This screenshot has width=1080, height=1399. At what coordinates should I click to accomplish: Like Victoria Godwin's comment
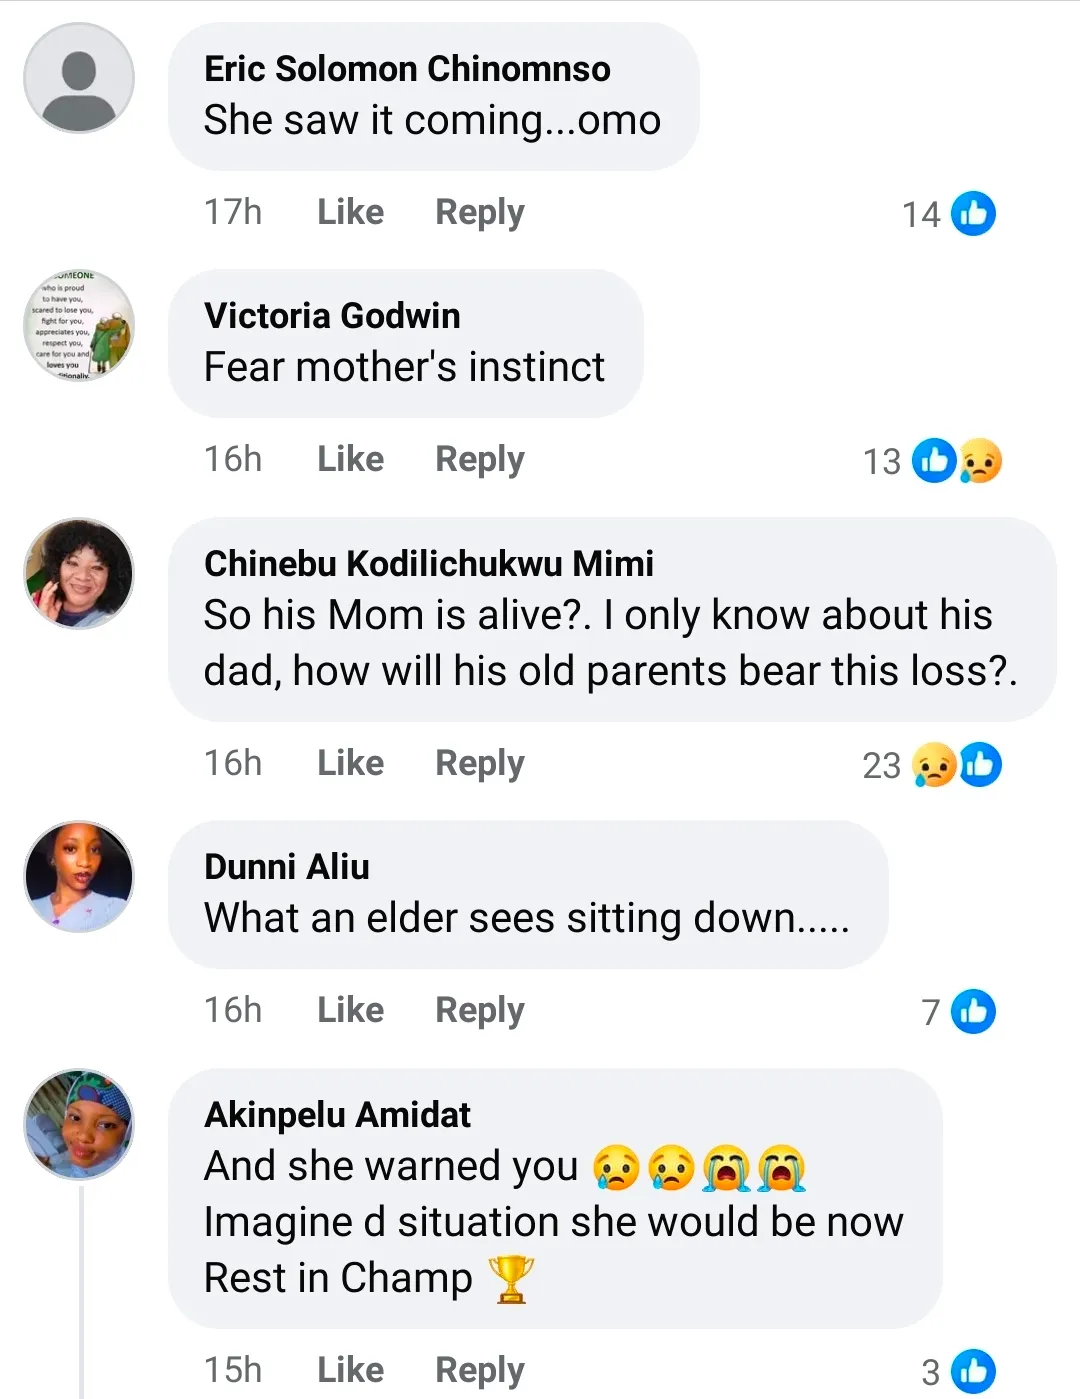coord(350,459)
